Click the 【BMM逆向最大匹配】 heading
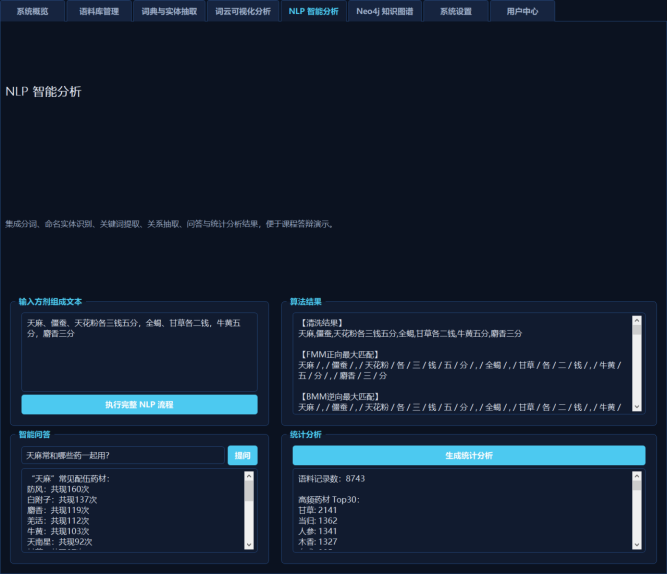Screen dimensions: 667x575 pos(339,396)
